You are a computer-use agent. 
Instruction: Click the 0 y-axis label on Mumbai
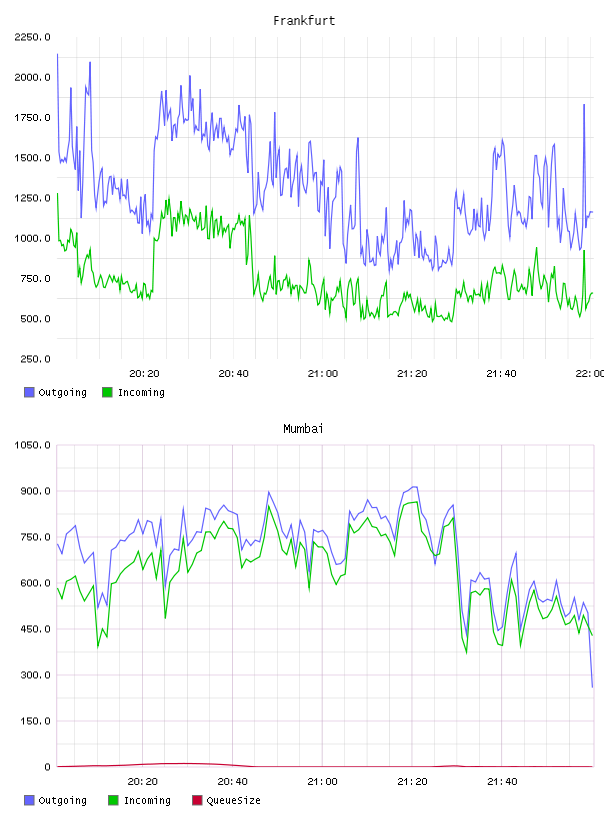[x=47, y=767]
